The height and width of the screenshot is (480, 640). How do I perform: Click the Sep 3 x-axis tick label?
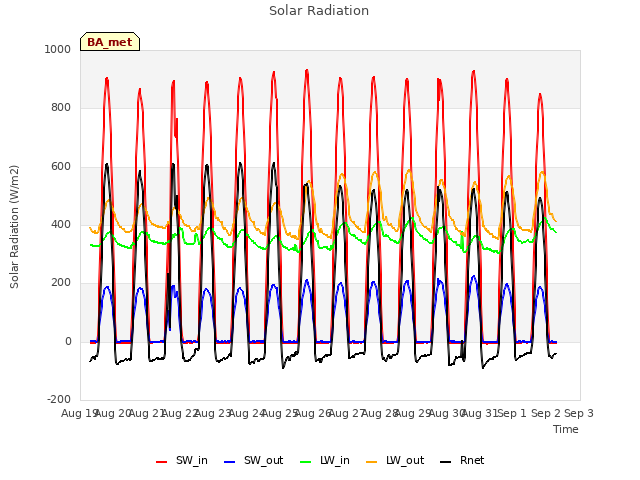(x=579, y=413)
